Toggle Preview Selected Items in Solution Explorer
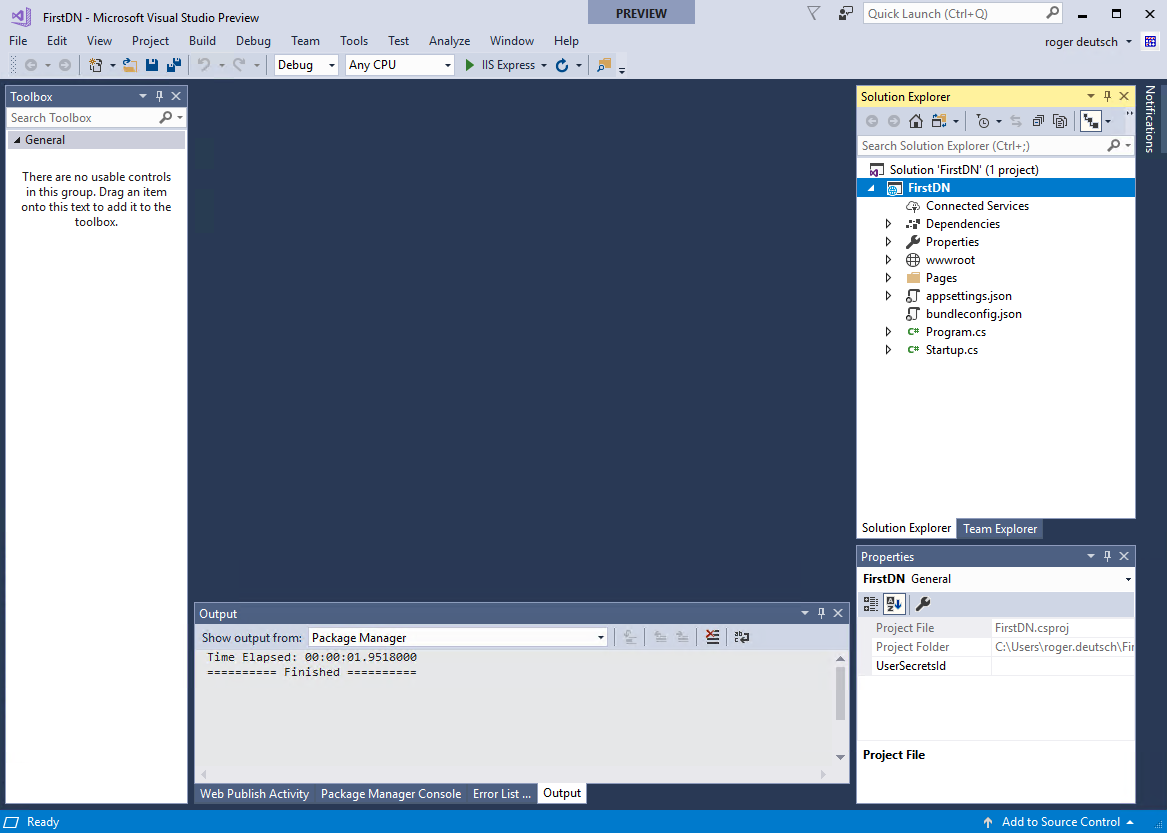 [1090, 121]
